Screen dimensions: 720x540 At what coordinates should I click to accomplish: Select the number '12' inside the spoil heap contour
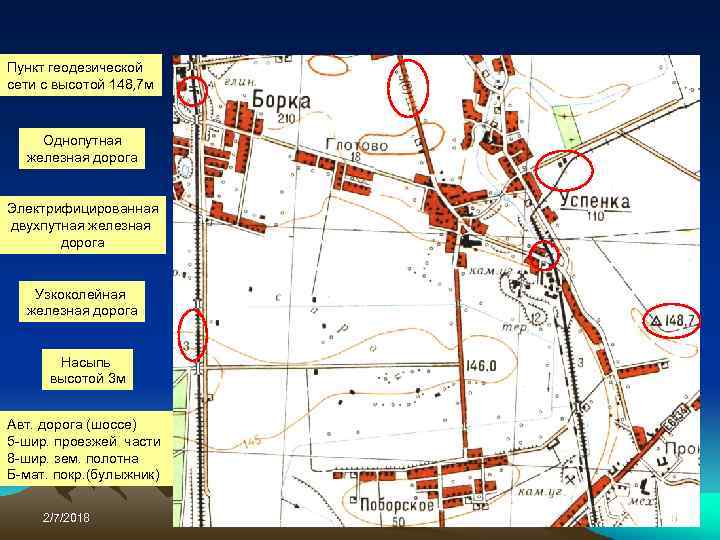pos(536,317)
